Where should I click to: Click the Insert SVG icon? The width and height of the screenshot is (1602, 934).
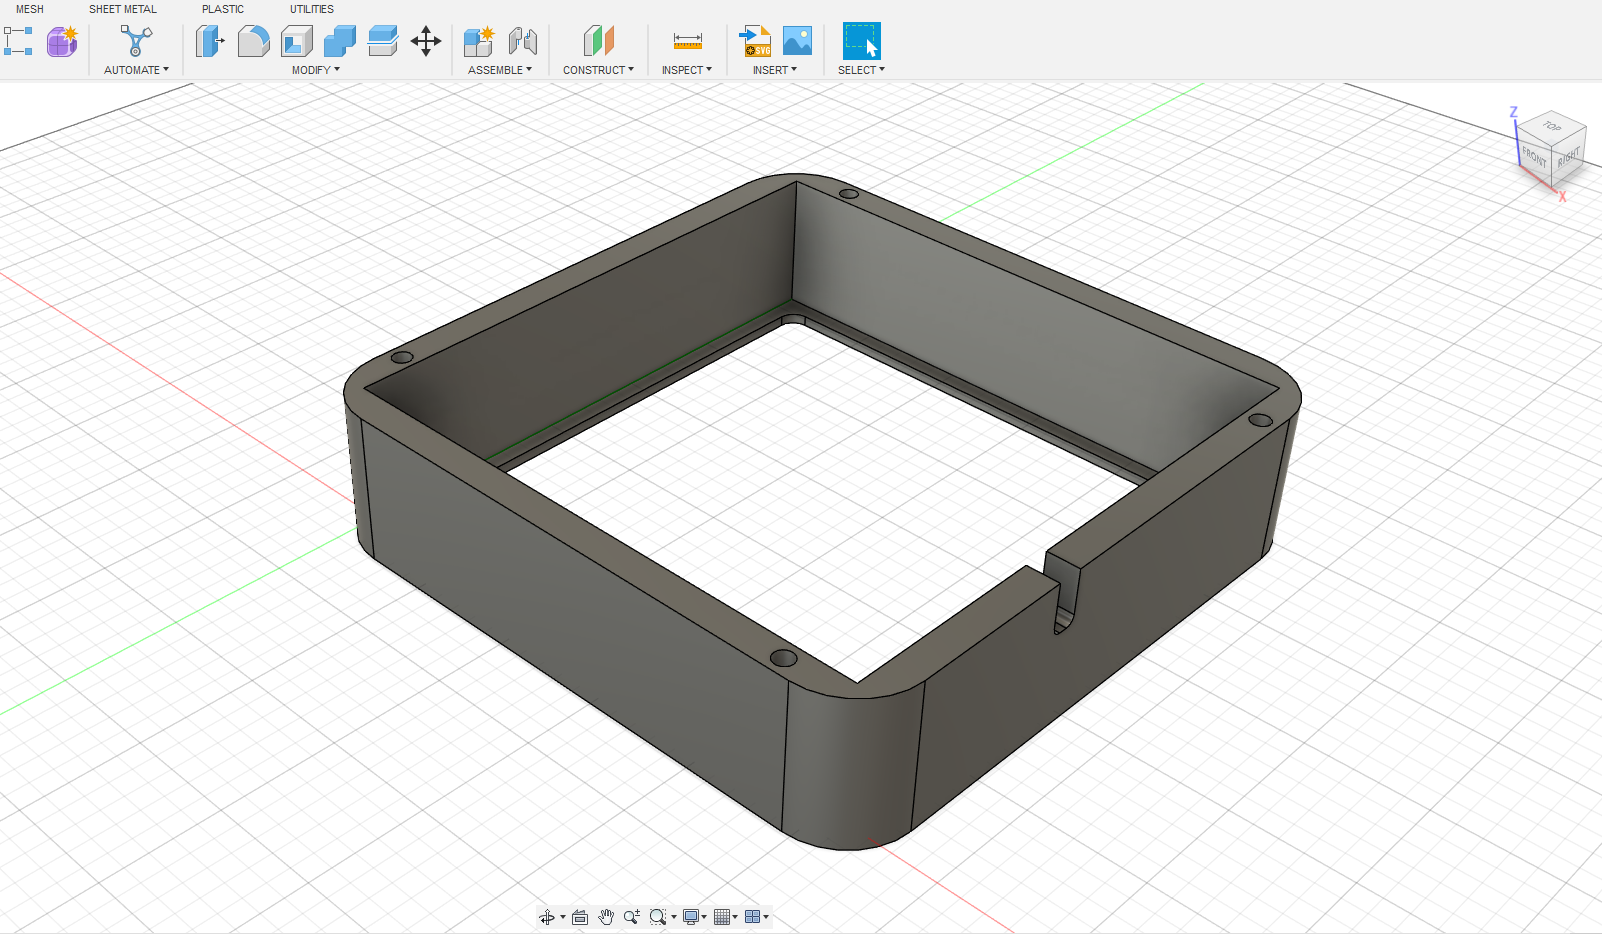755,41
